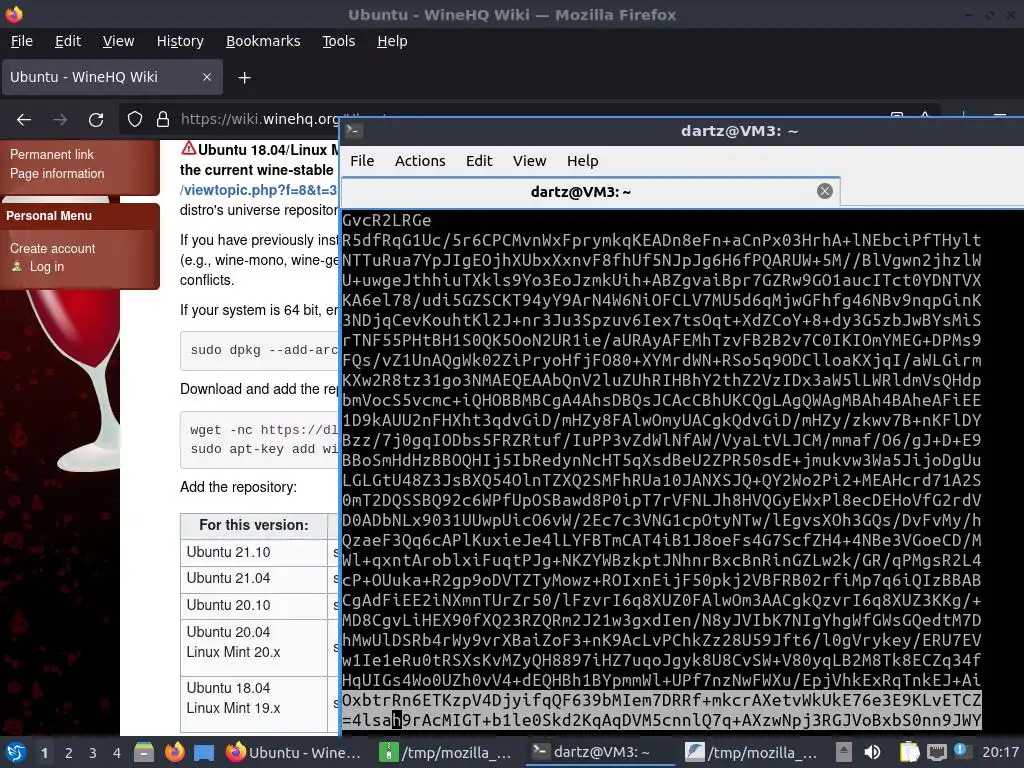Open Page information link
The height and width of the screenshot is (768, 1024).
57,174
